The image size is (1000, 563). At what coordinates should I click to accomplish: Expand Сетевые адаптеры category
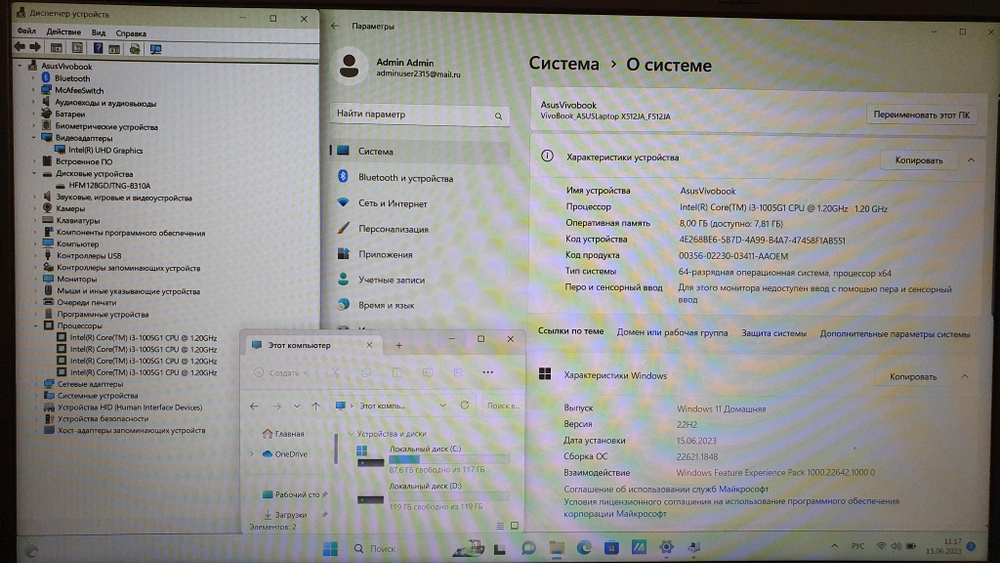[x=36, y=384]
